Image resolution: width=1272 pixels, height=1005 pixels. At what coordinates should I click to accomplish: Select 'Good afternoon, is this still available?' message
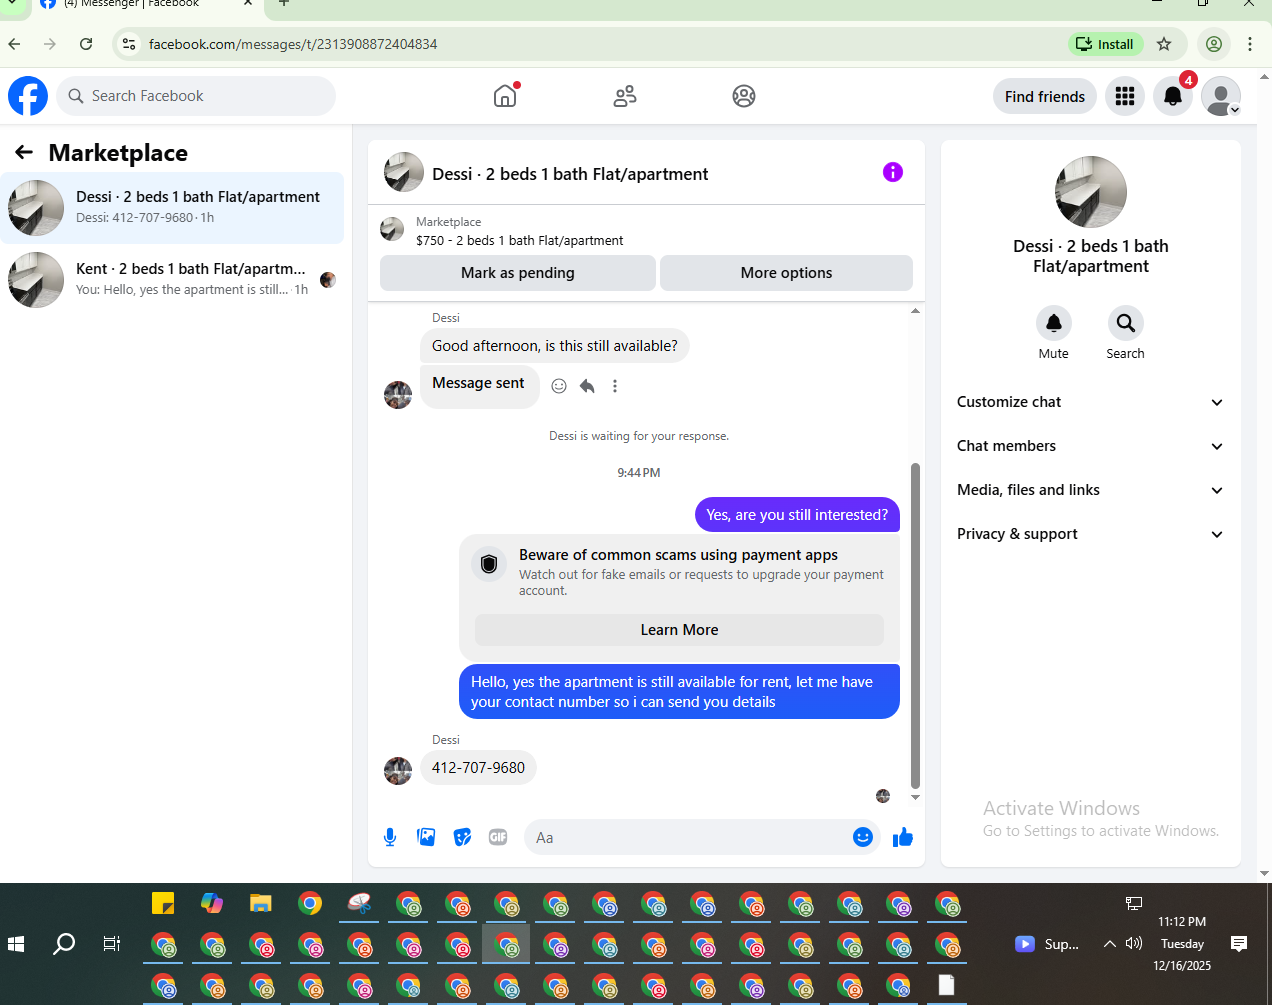[555, 346]
